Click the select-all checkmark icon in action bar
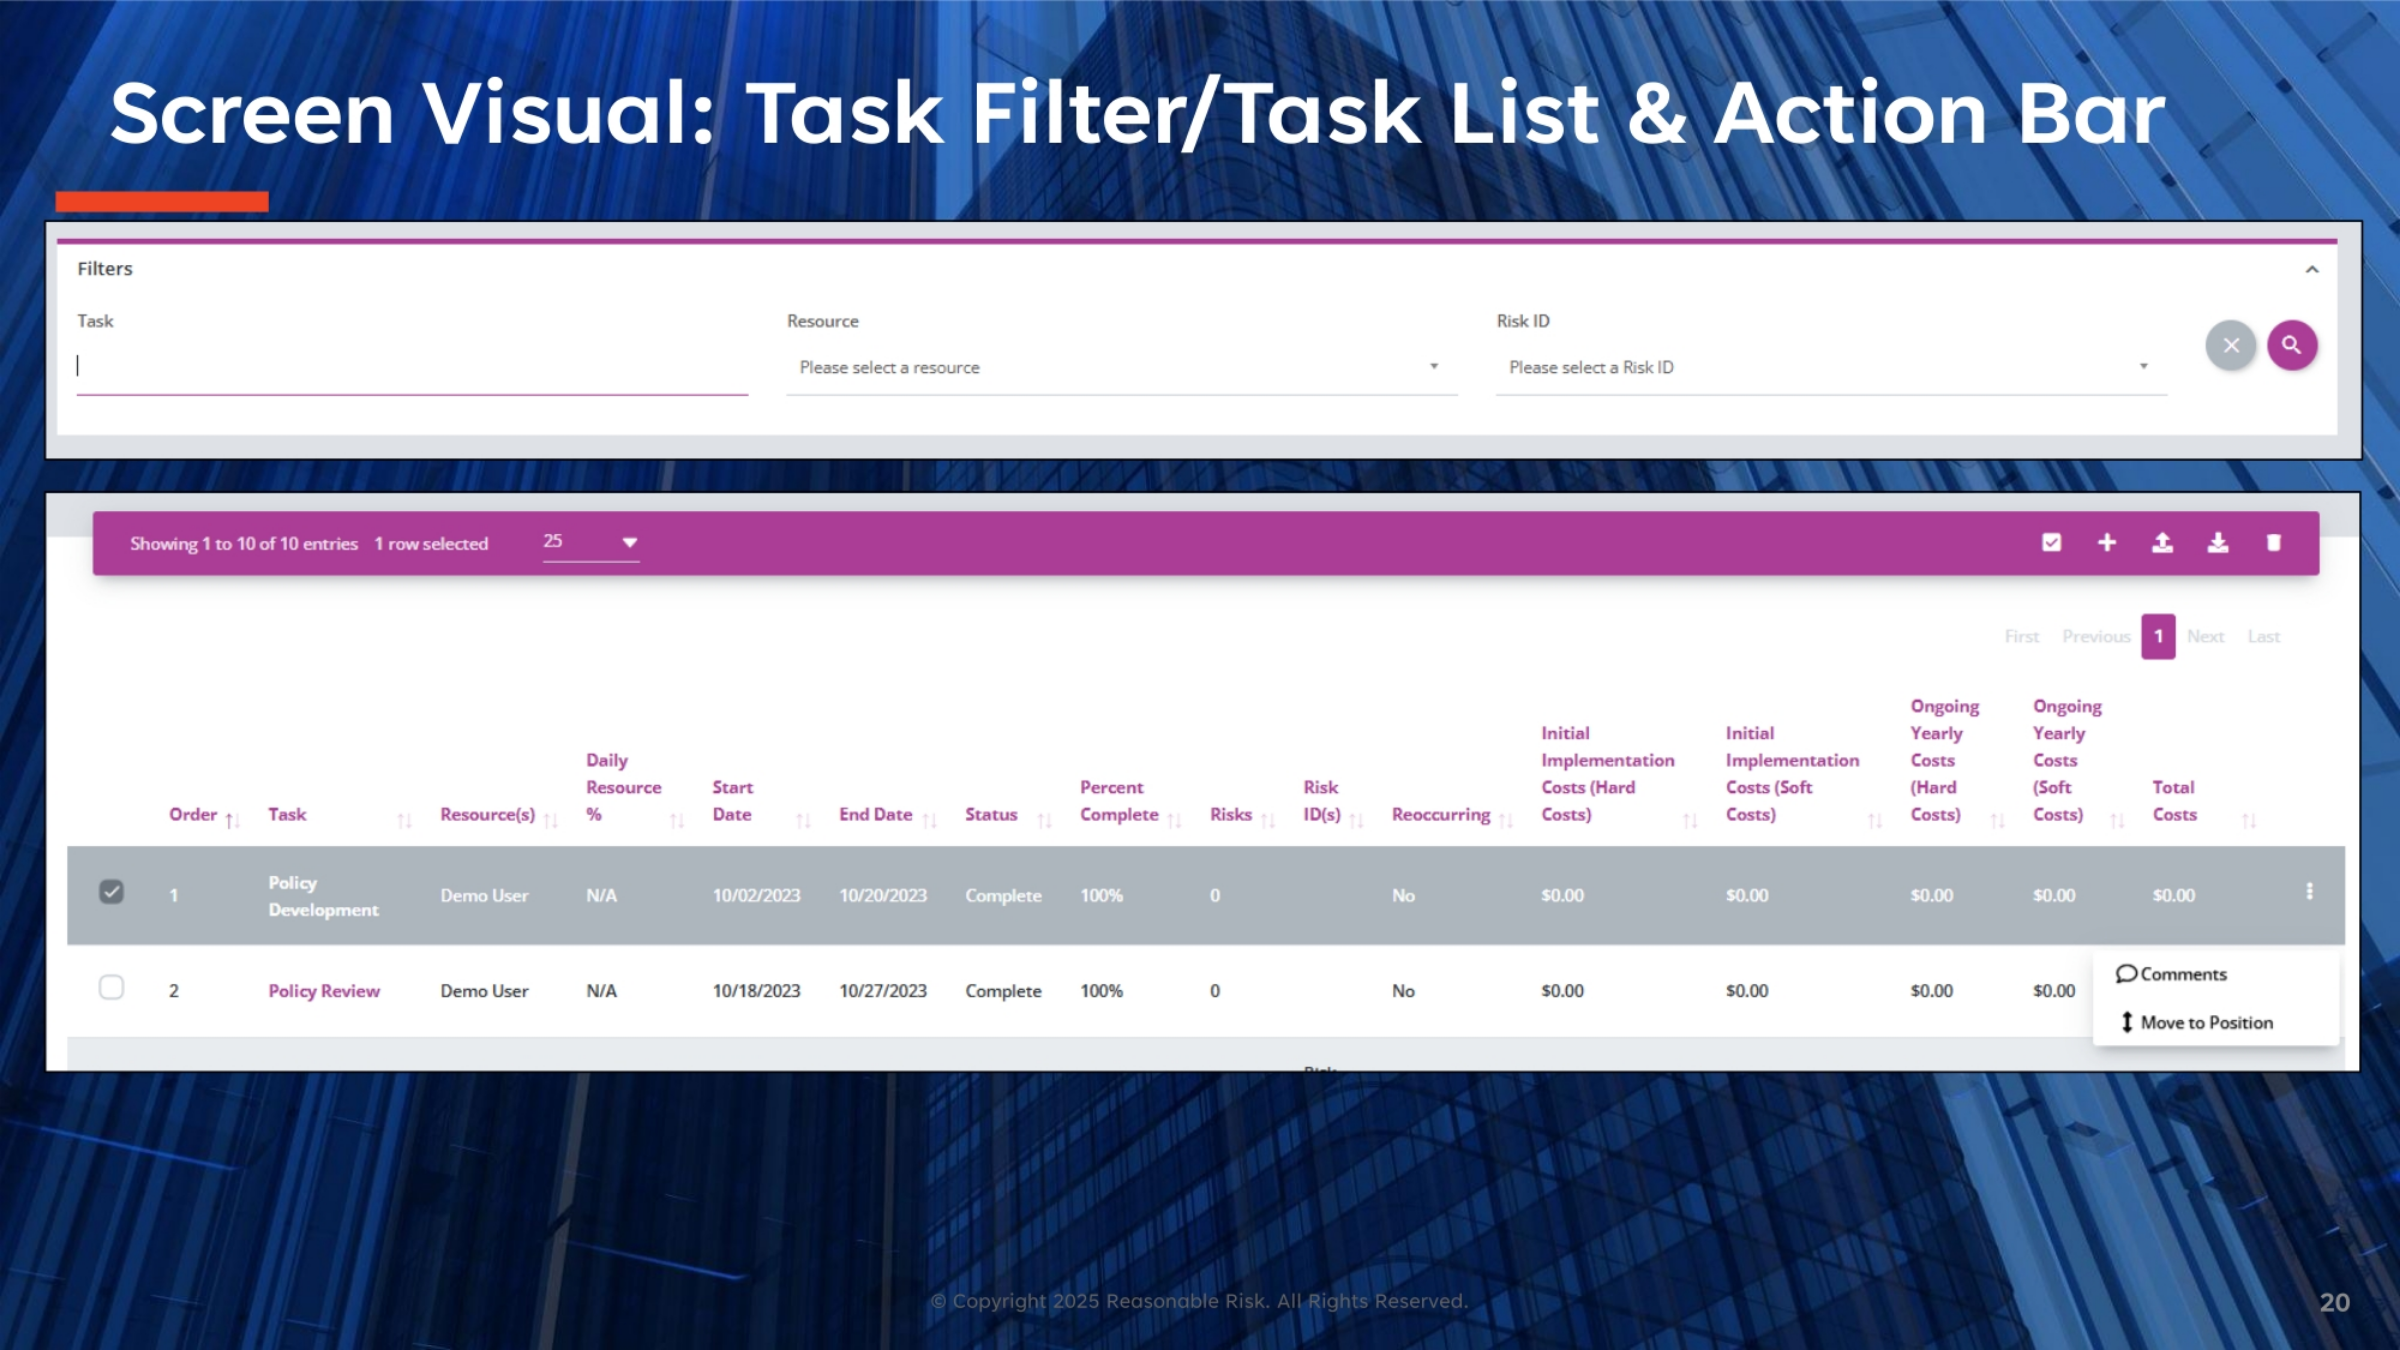This screenshot has width=2400, height=1350. point(2052,543)
